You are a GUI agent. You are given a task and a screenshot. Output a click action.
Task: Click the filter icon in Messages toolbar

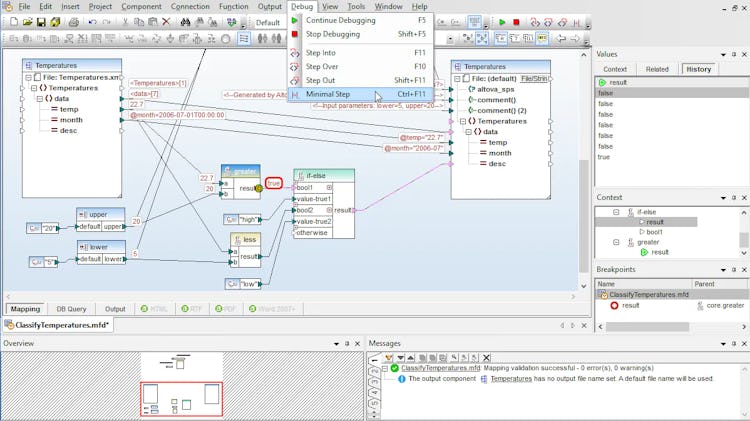click(389, 357)
